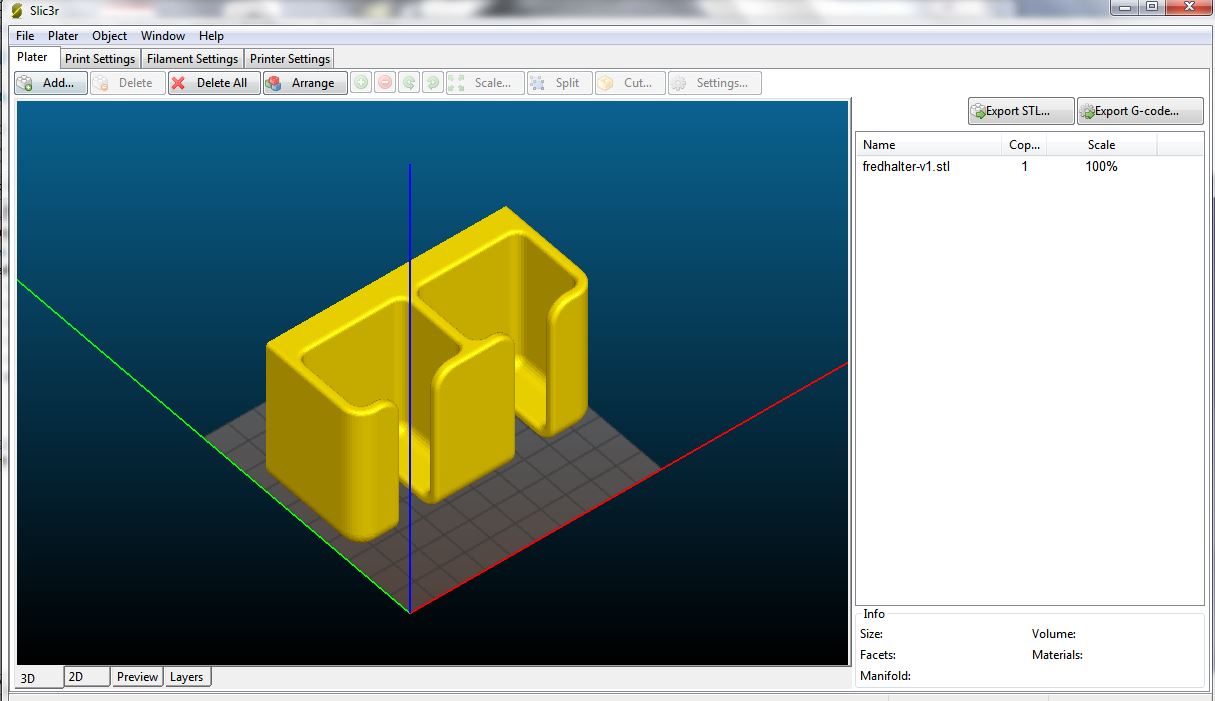Click the rotate clockwise icon

pyautogui.click(x=433, y=83)
